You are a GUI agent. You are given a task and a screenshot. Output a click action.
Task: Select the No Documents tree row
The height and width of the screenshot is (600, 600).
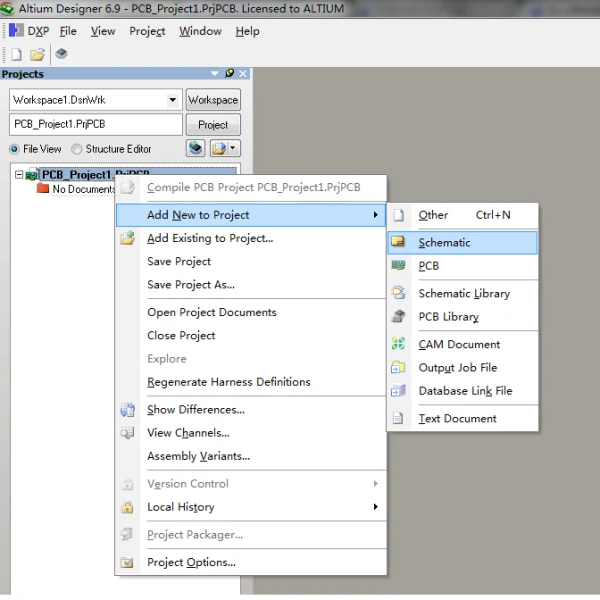coord(83,189)
